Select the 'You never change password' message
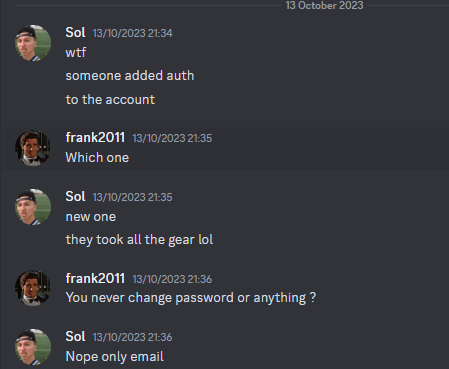This screenshot has height=369, width=449. click(x=191, y=298)
